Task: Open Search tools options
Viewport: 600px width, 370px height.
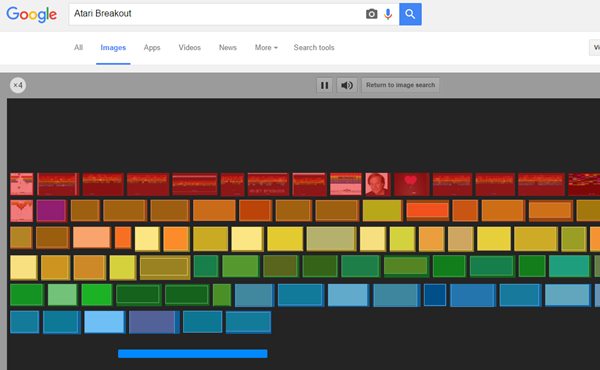Action: [x=314, y=47]
